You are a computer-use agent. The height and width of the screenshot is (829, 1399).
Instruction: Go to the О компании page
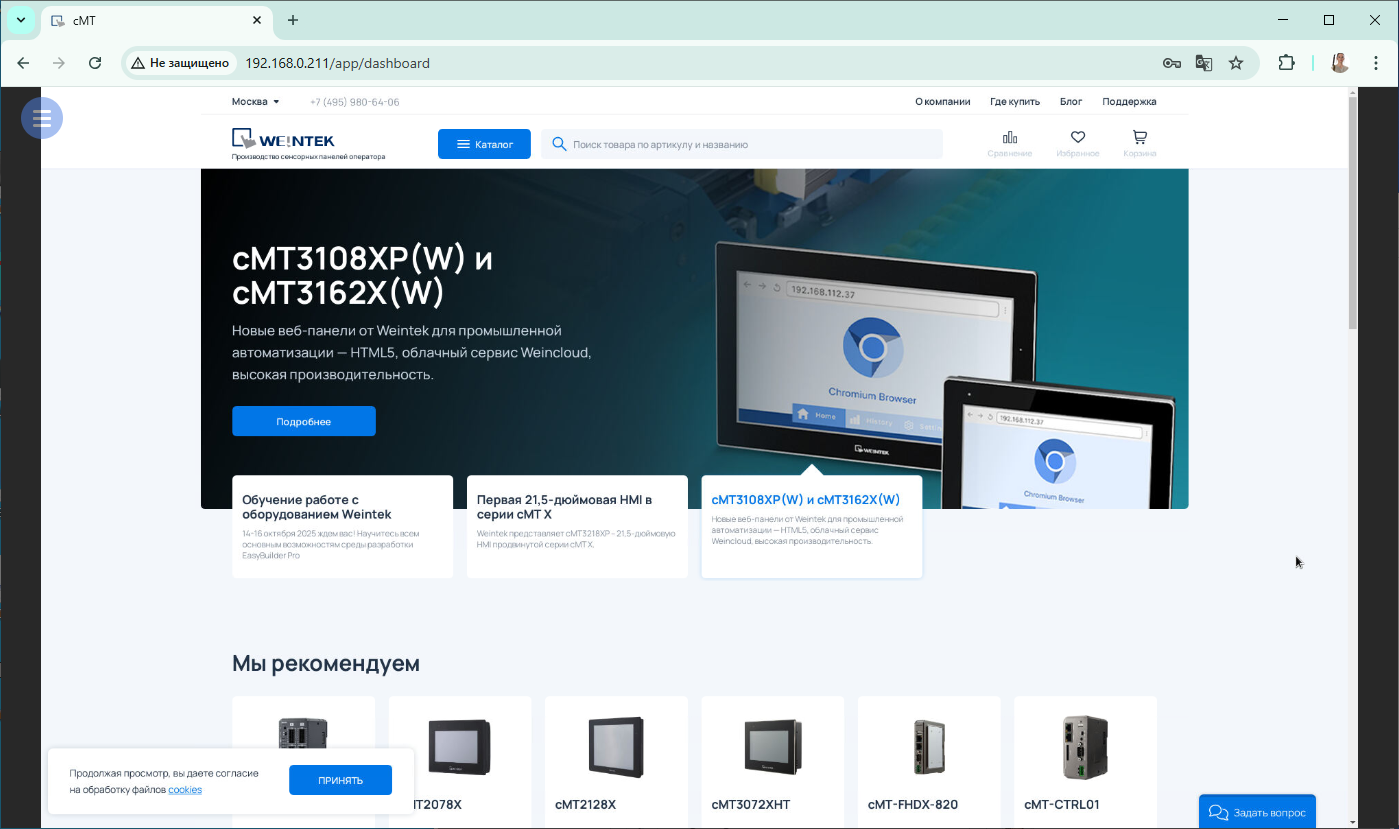[x=942, y=101]
